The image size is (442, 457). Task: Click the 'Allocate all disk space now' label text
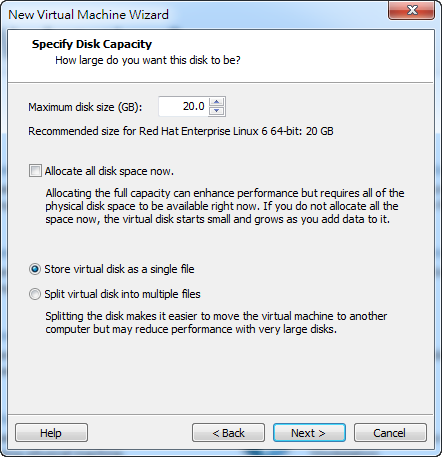click(109, 171)
